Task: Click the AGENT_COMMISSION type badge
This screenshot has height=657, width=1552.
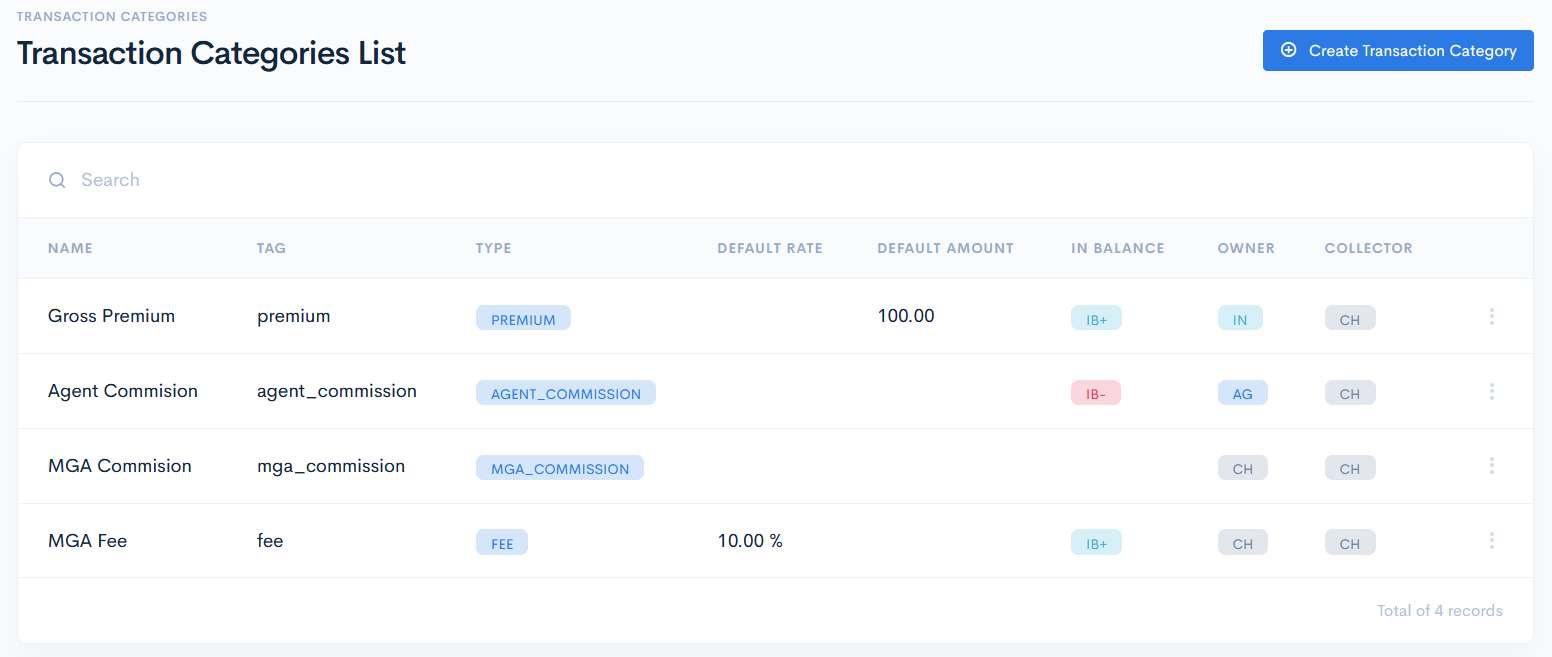Action: pos(566,392)
